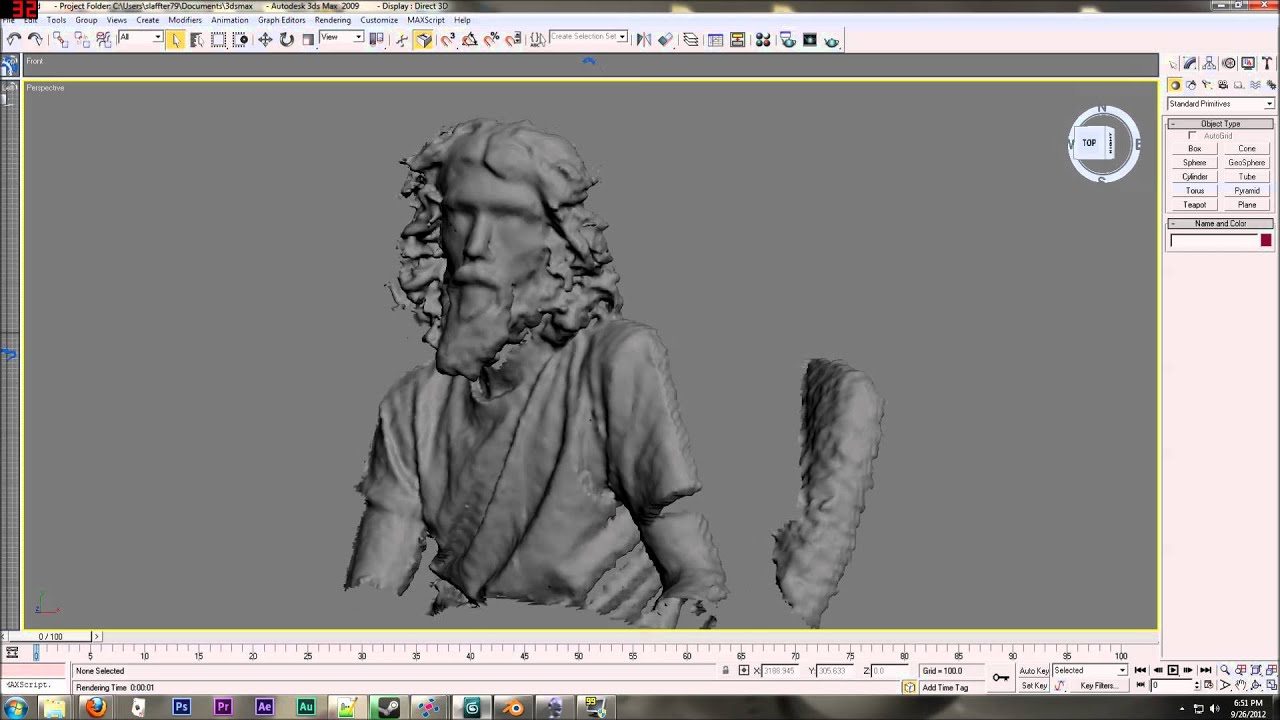Click the Mirror tool icon
Viewport: 1280px width, 720px height.
coord(643,40)
